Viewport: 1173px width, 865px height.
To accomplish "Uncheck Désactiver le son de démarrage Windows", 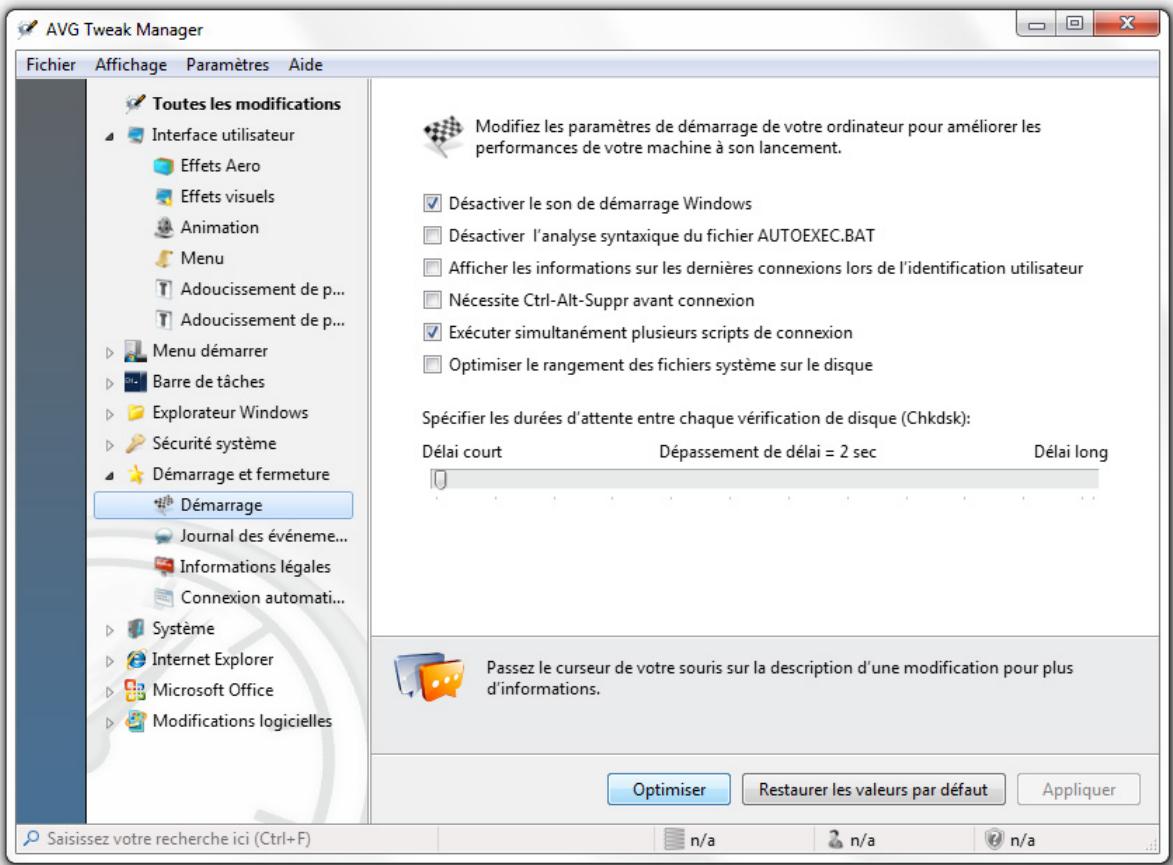I will (x=432, y=204).
